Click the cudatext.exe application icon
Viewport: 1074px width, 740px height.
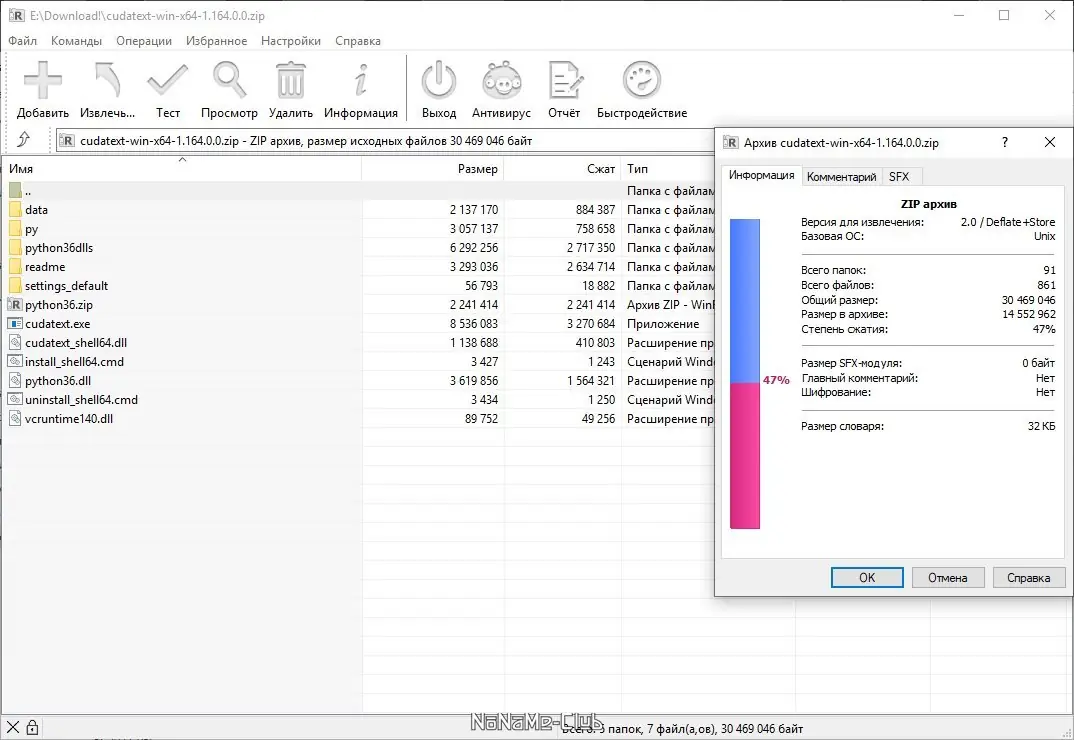[x=15, y=323]
